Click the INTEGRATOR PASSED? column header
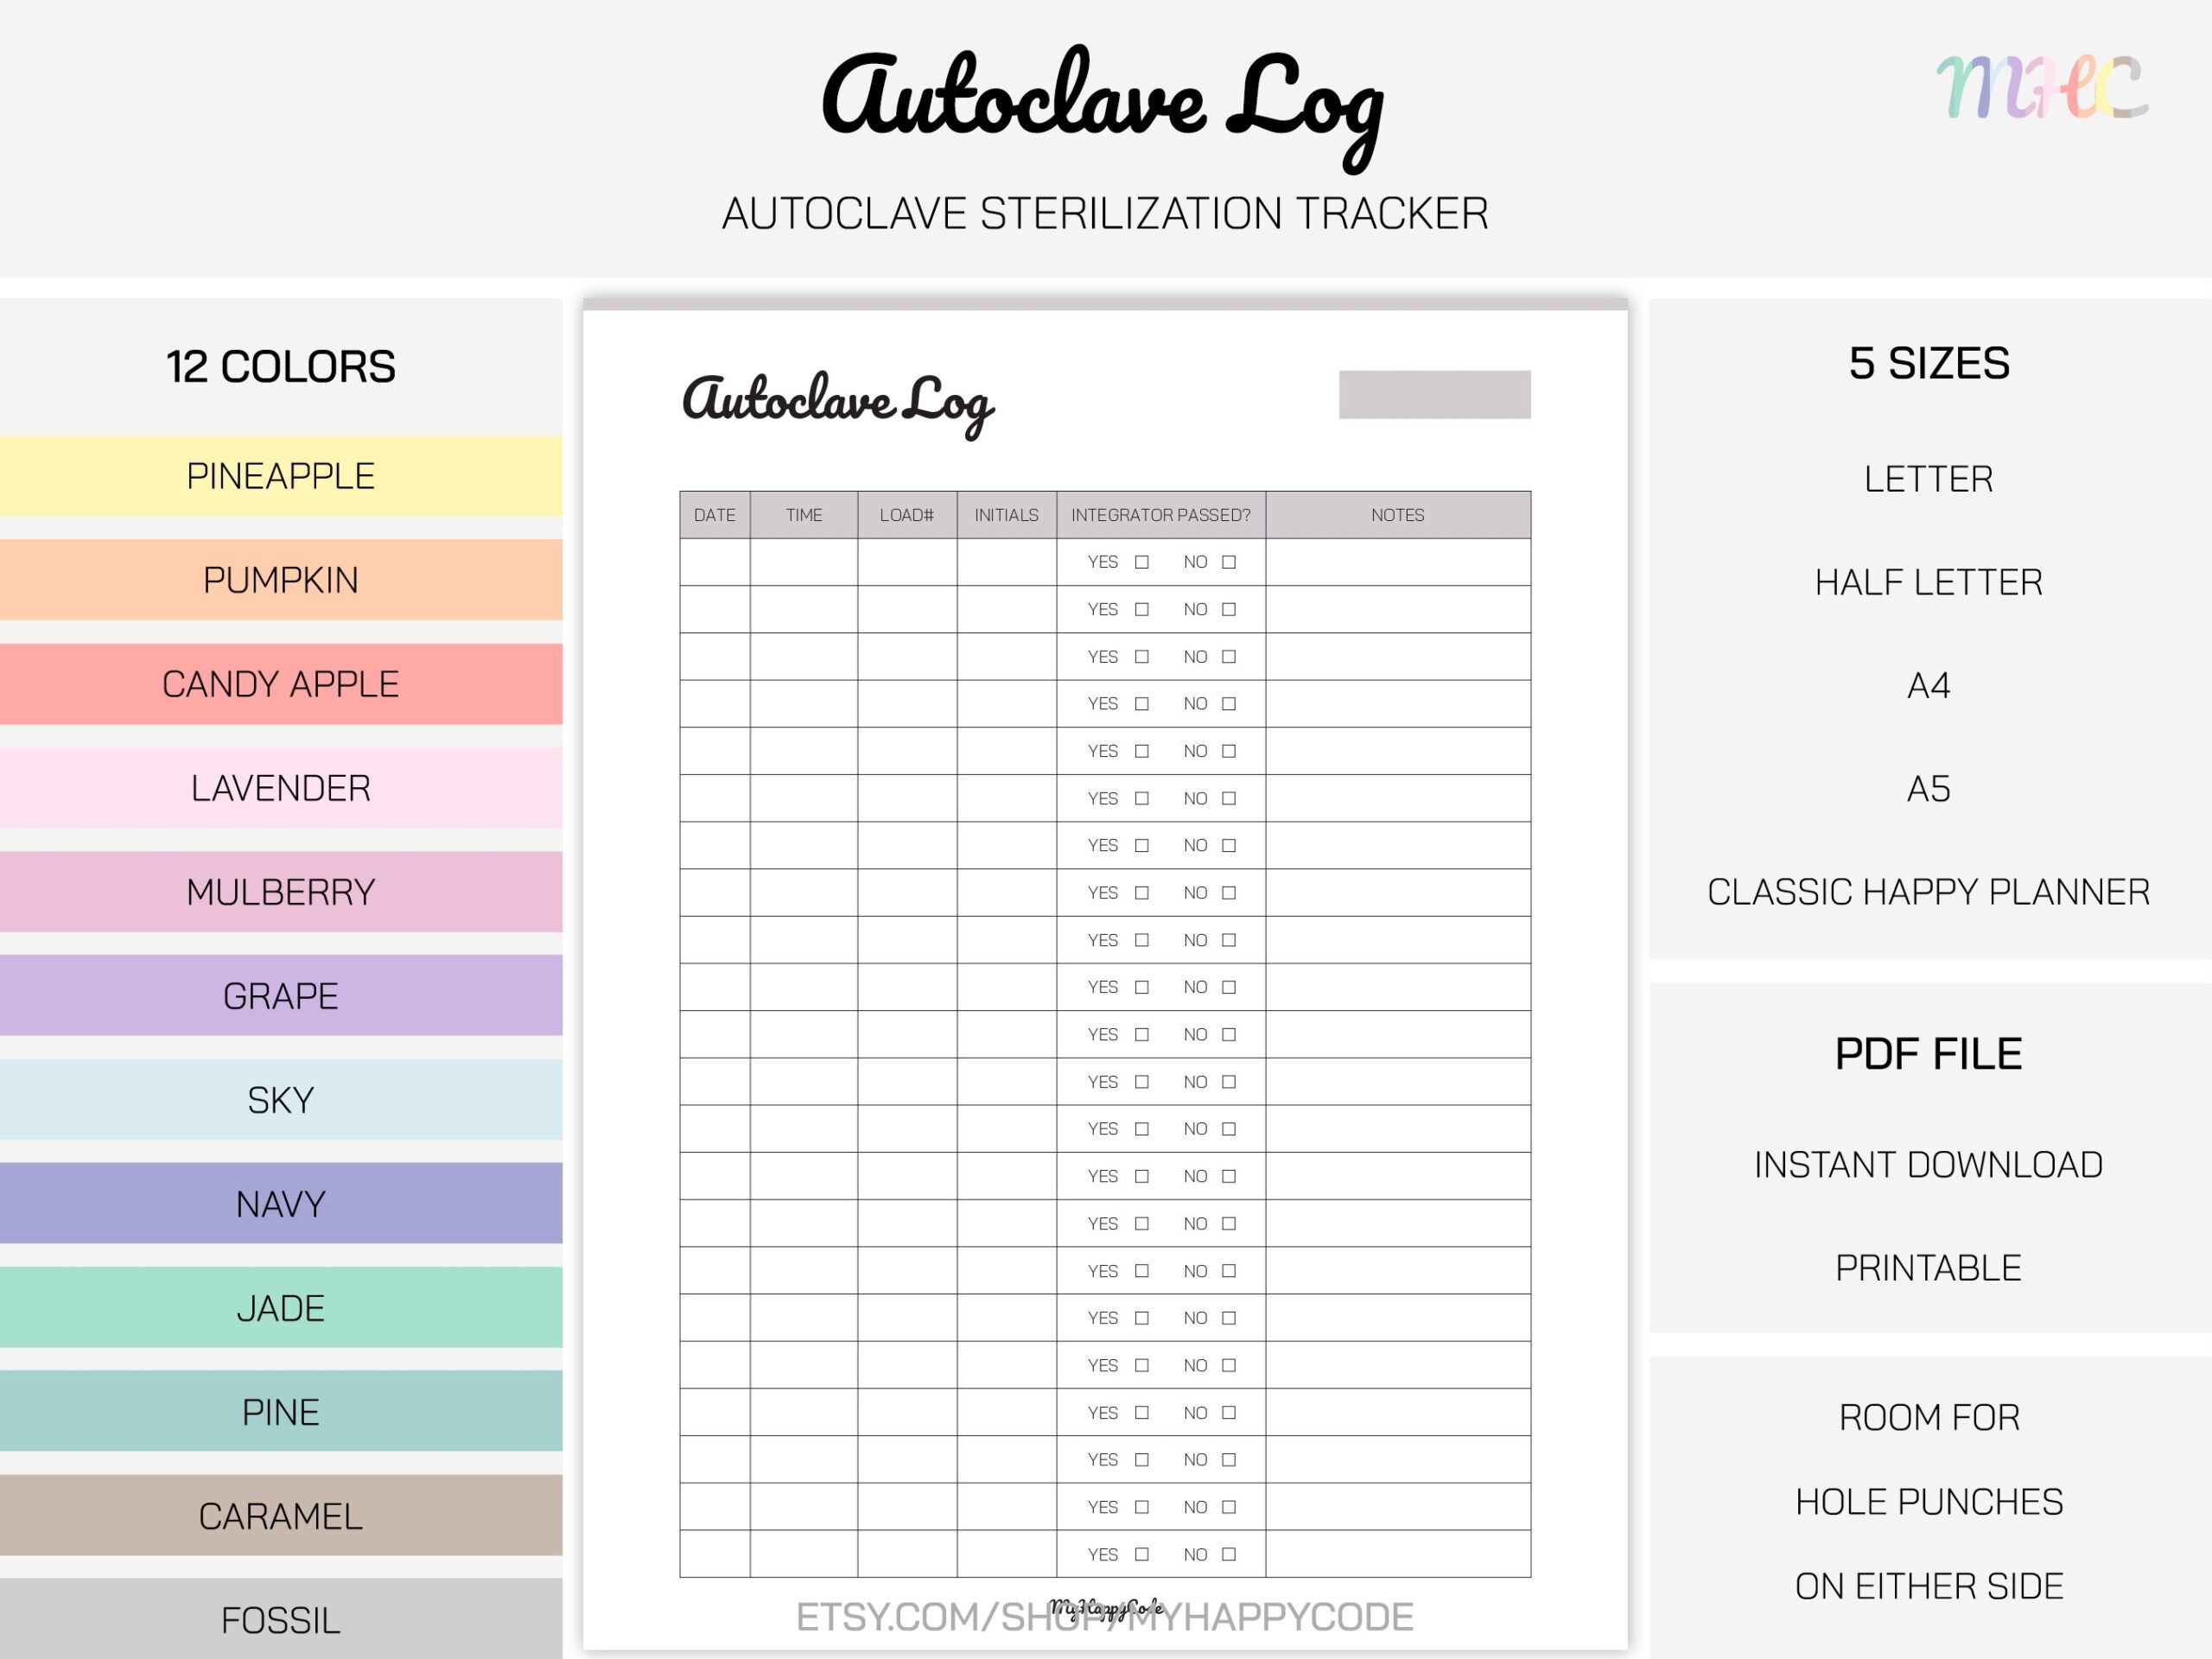This screenshot has height=1659, width=2212. [x=1160, y=515]
